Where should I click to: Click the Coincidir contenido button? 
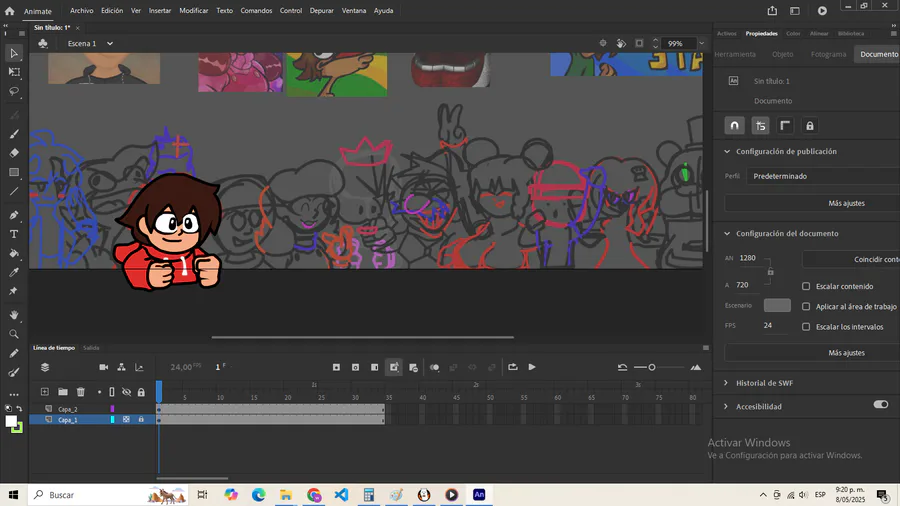coord(851,259)
